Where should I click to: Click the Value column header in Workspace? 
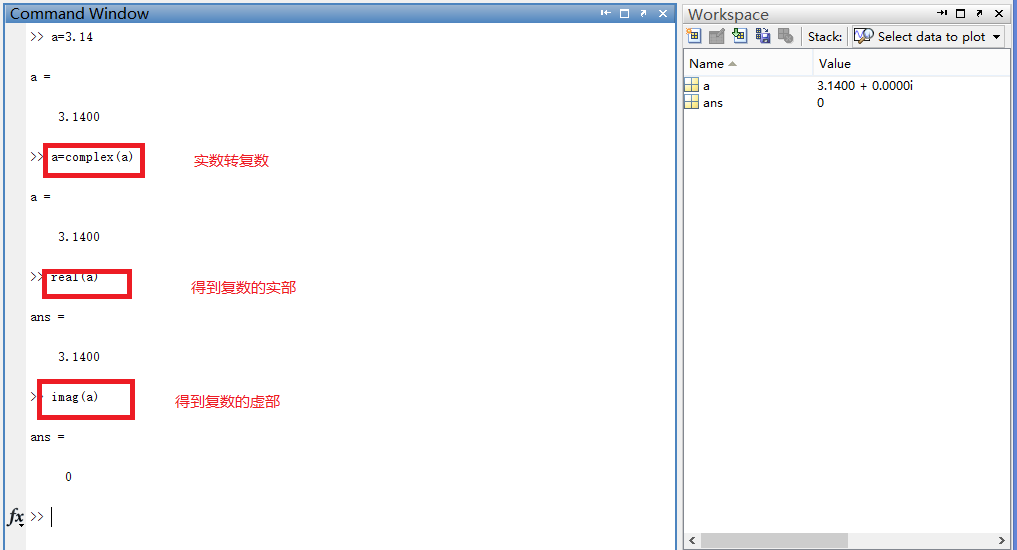(911, 64)
